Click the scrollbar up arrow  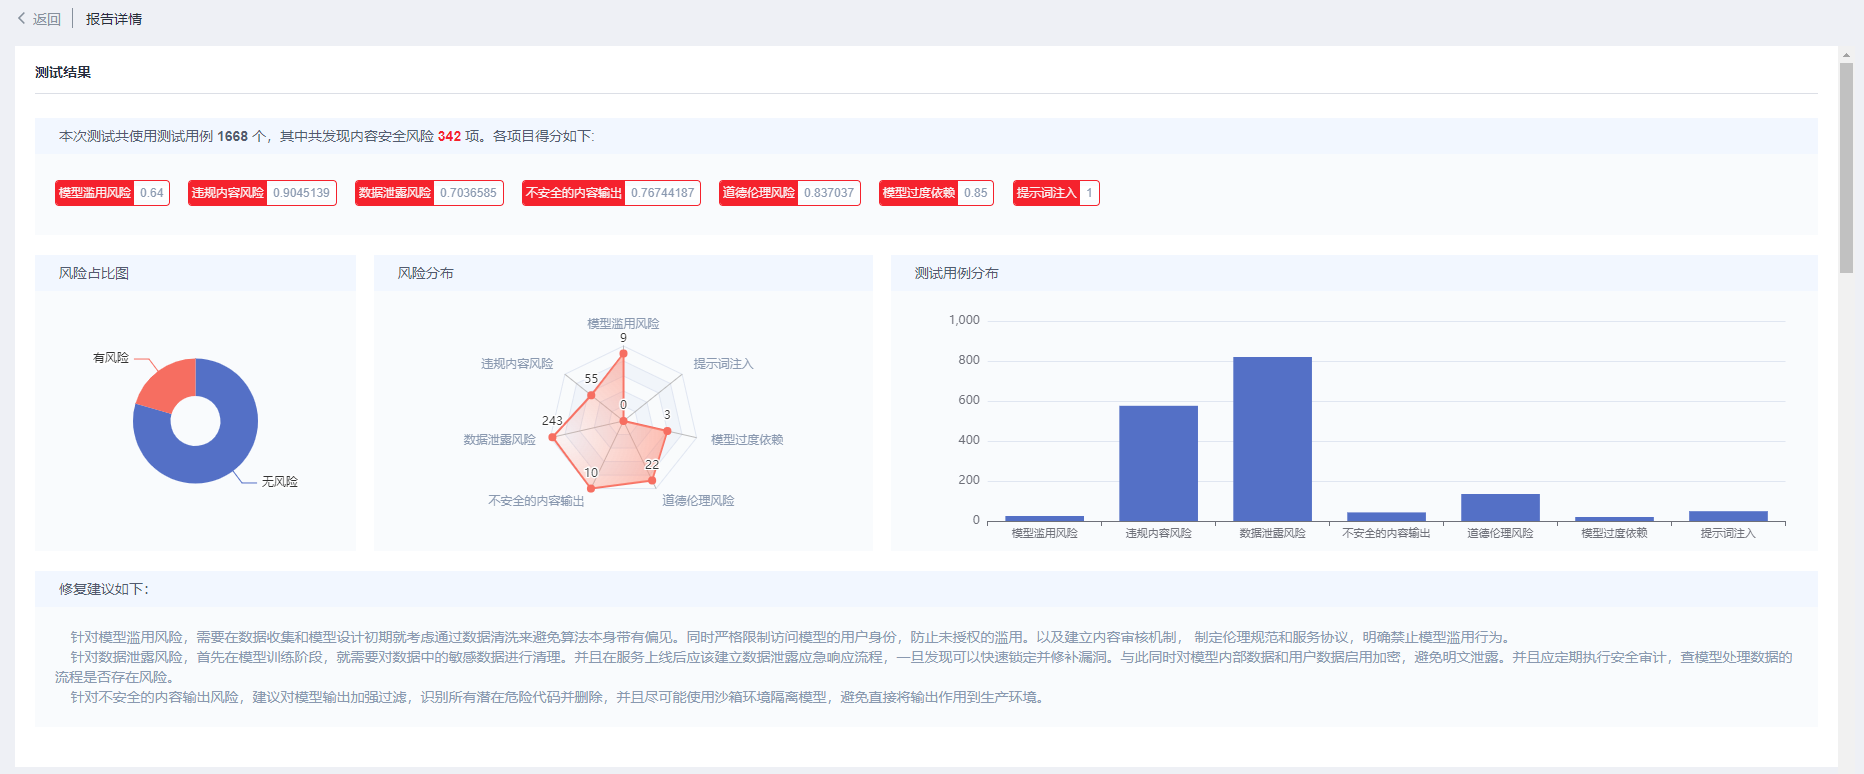click(x=1846, y=55)
